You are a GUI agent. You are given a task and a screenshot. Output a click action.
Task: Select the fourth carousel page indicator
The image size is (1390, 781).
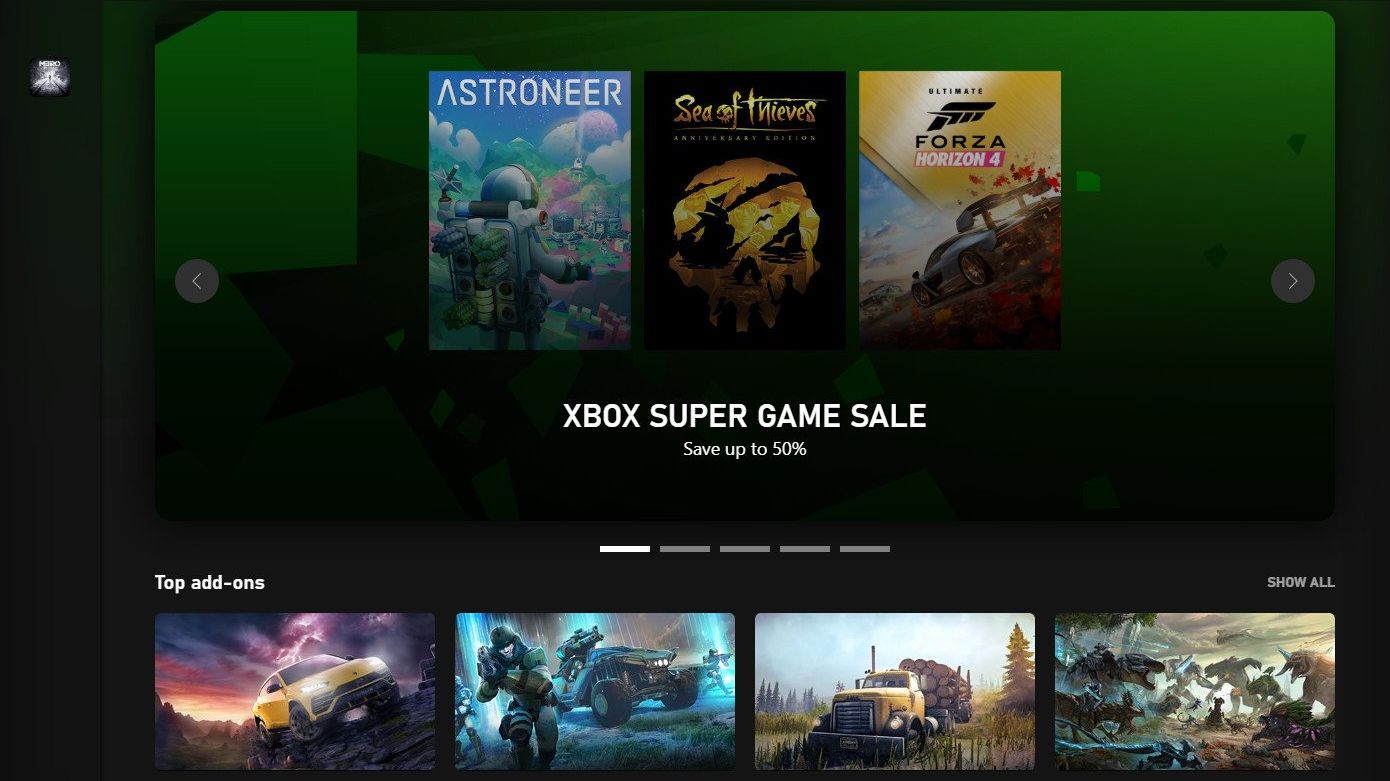(805, 549)
